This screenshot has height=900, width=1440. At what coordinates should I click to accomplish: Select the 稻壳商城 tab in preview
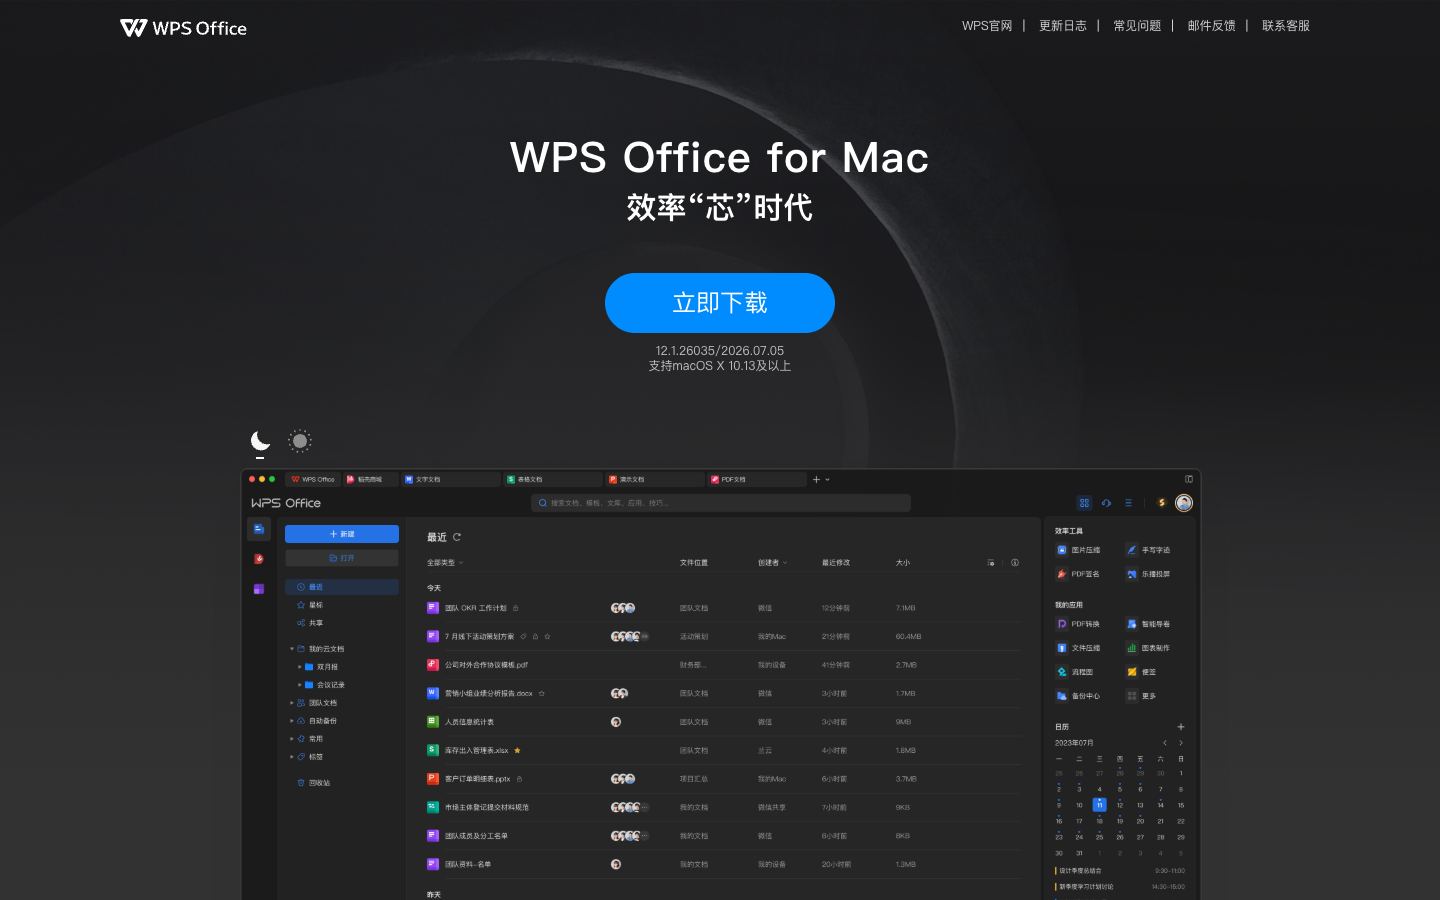(370, 480)
